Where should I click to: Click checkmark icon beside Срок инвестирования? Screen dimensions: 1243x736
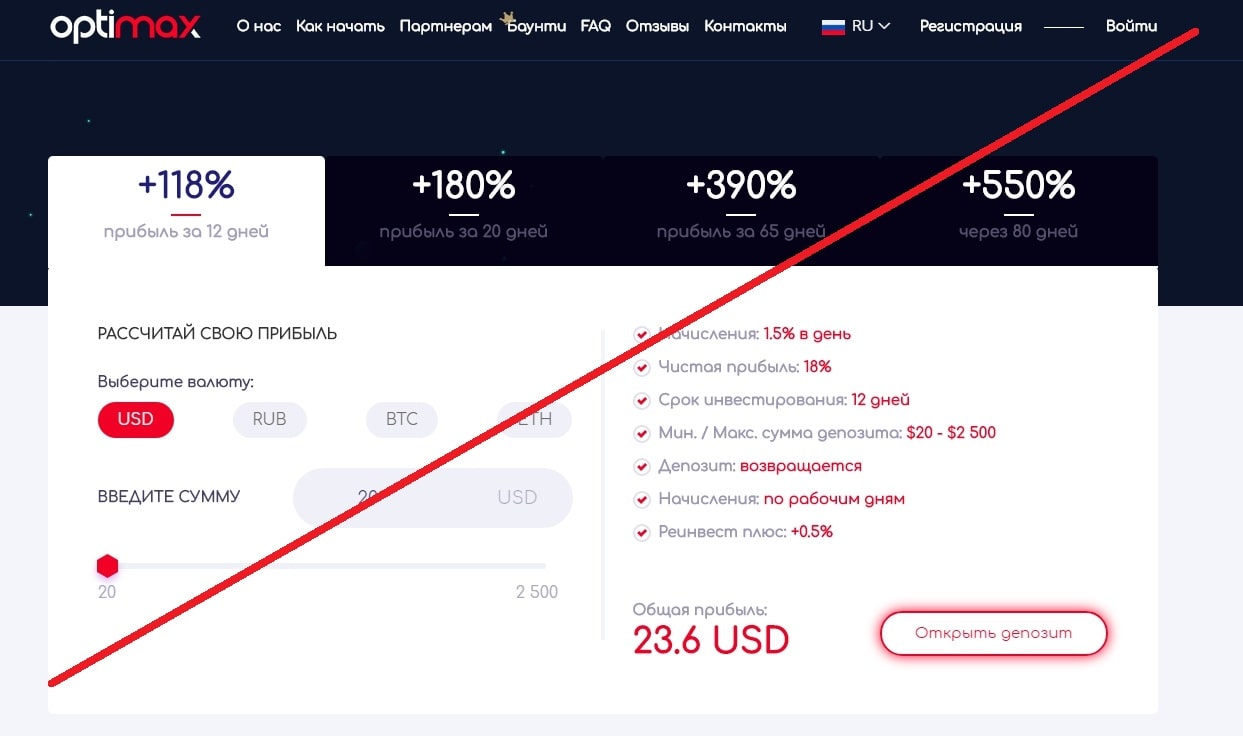[x=642, y=400]
